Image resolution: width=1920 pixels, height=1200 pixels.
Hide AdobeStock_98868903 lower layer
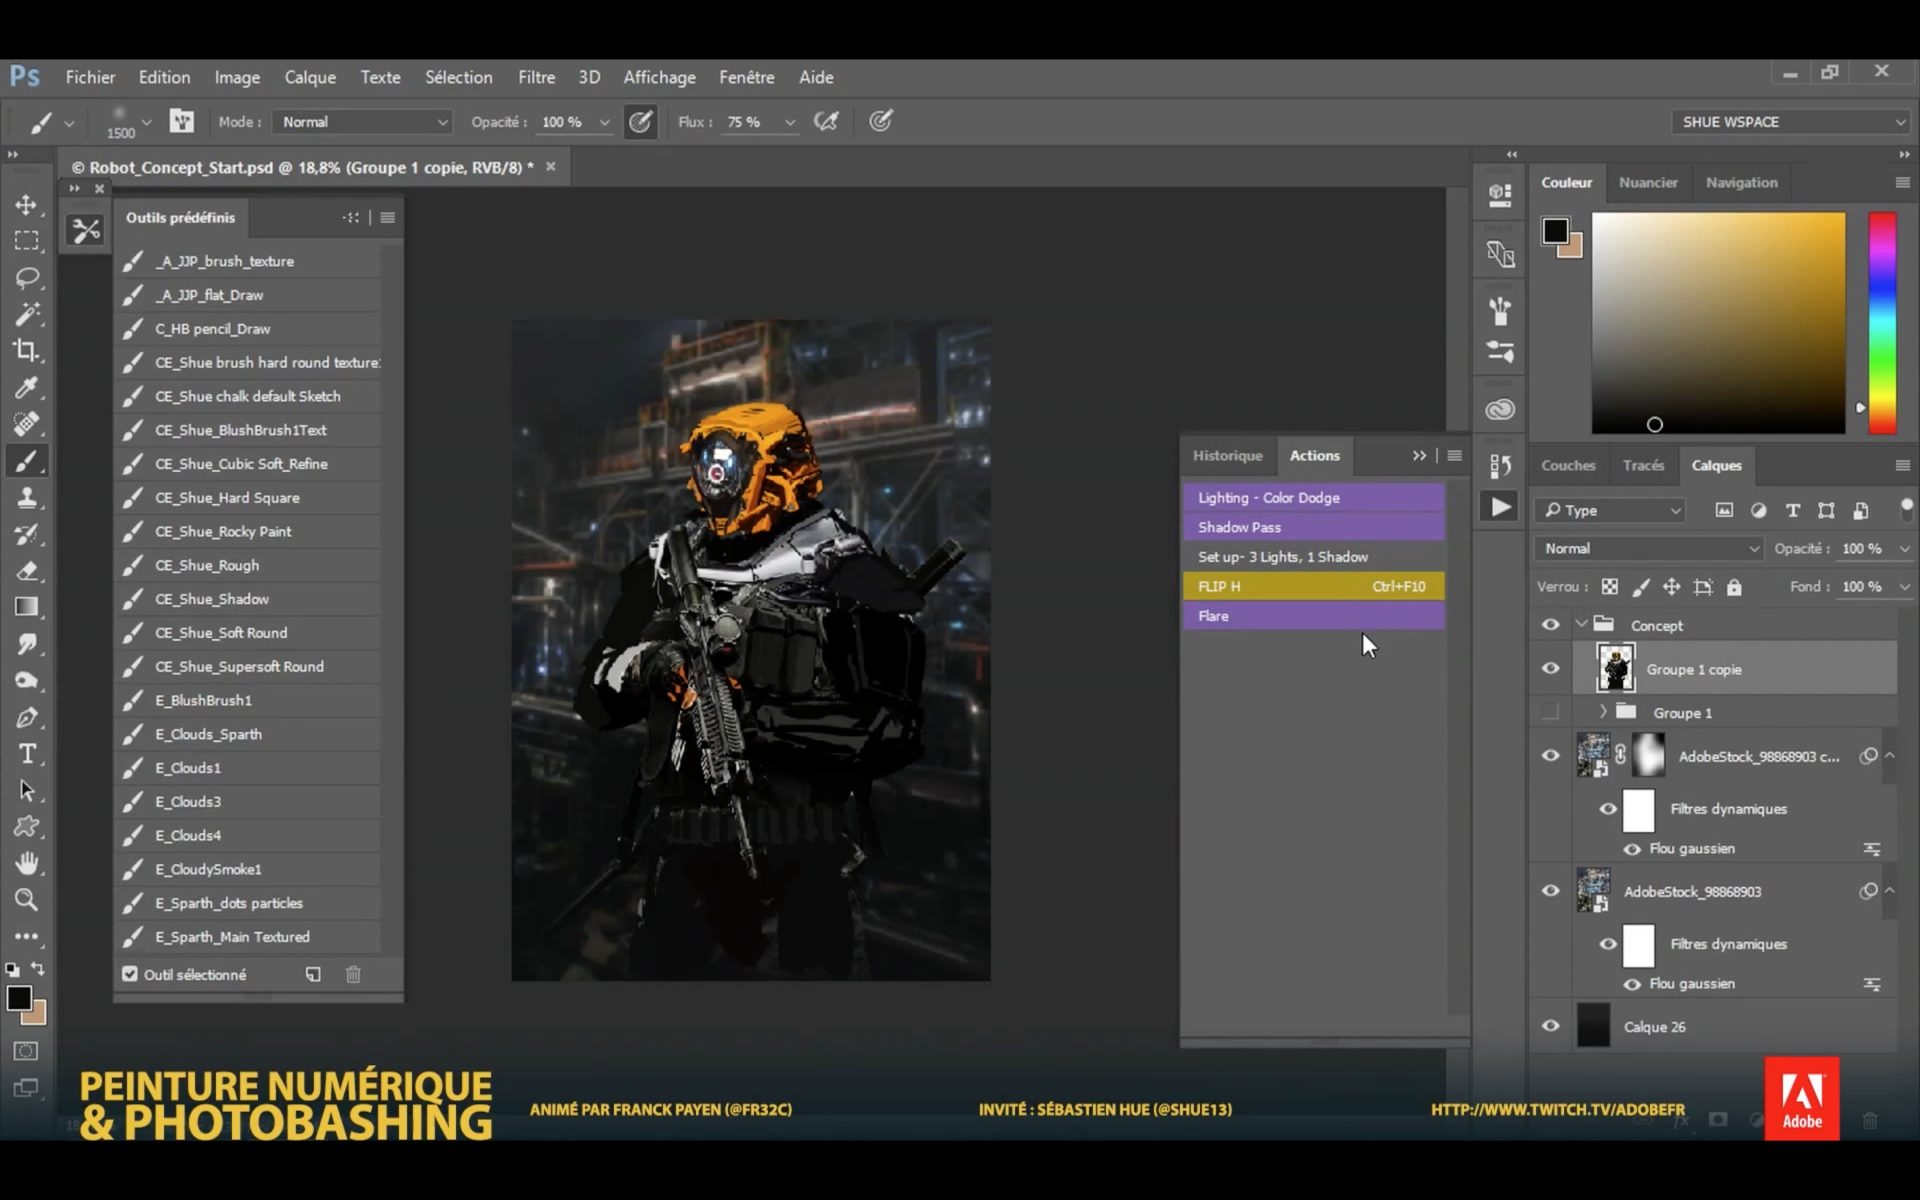(x=1550, y=891)
